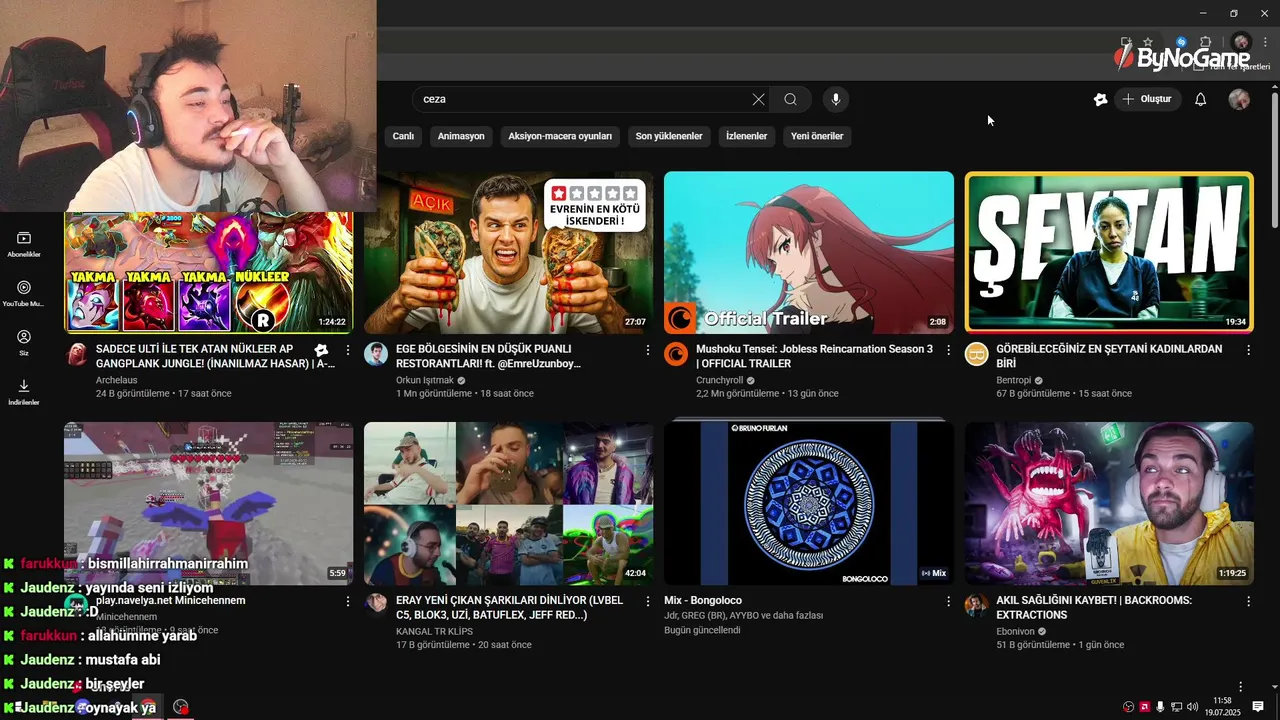Select the Yeni öneriler chip
This screenshot has height=720, width=1280.
coord(817,136)
